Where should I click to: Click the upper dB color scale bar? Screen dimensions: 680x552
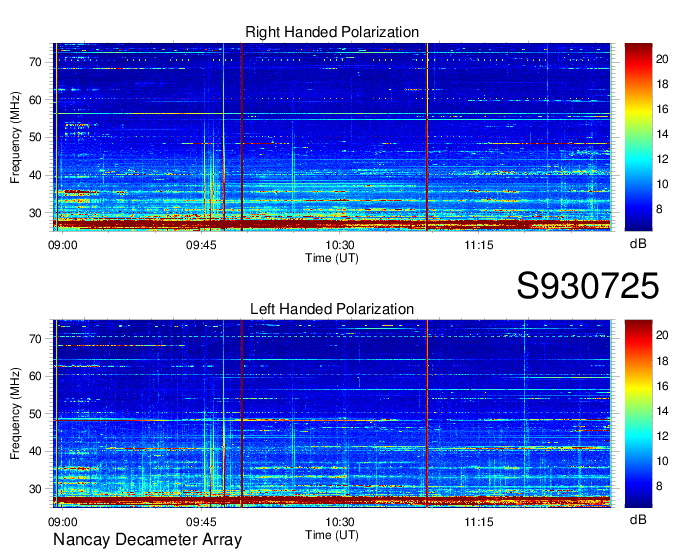click(x=638, y=137)
